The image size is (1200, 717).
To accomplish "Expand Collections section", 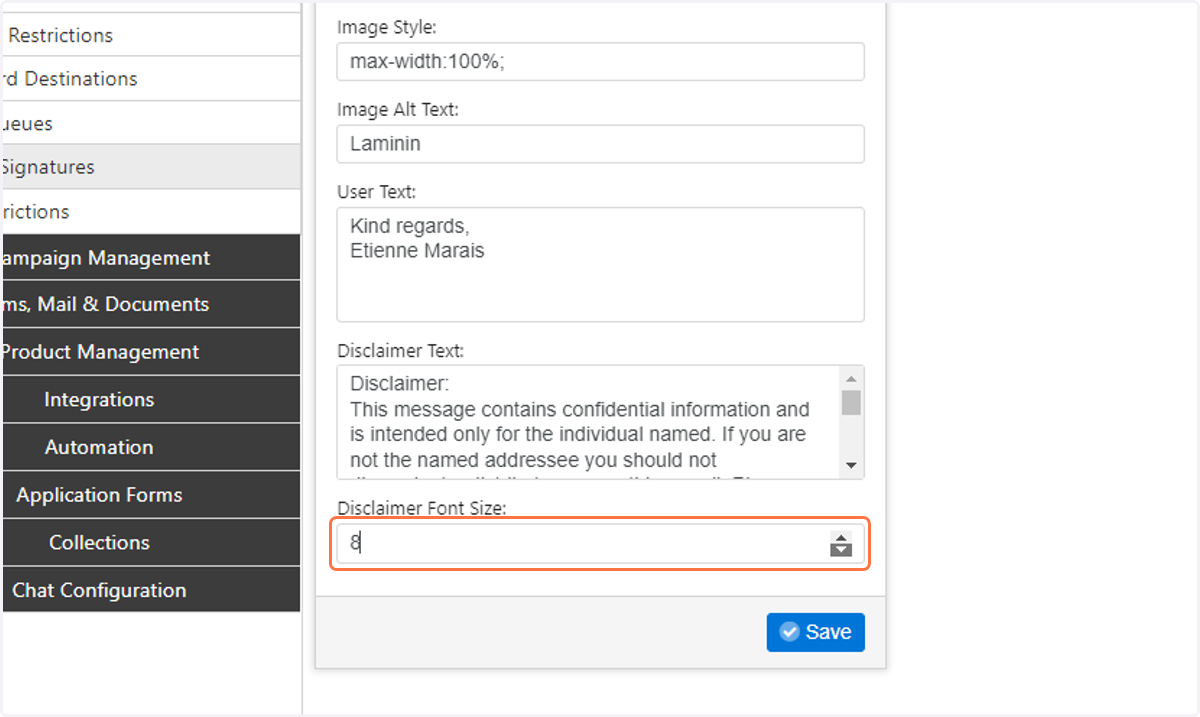I will tap(150, 542).
